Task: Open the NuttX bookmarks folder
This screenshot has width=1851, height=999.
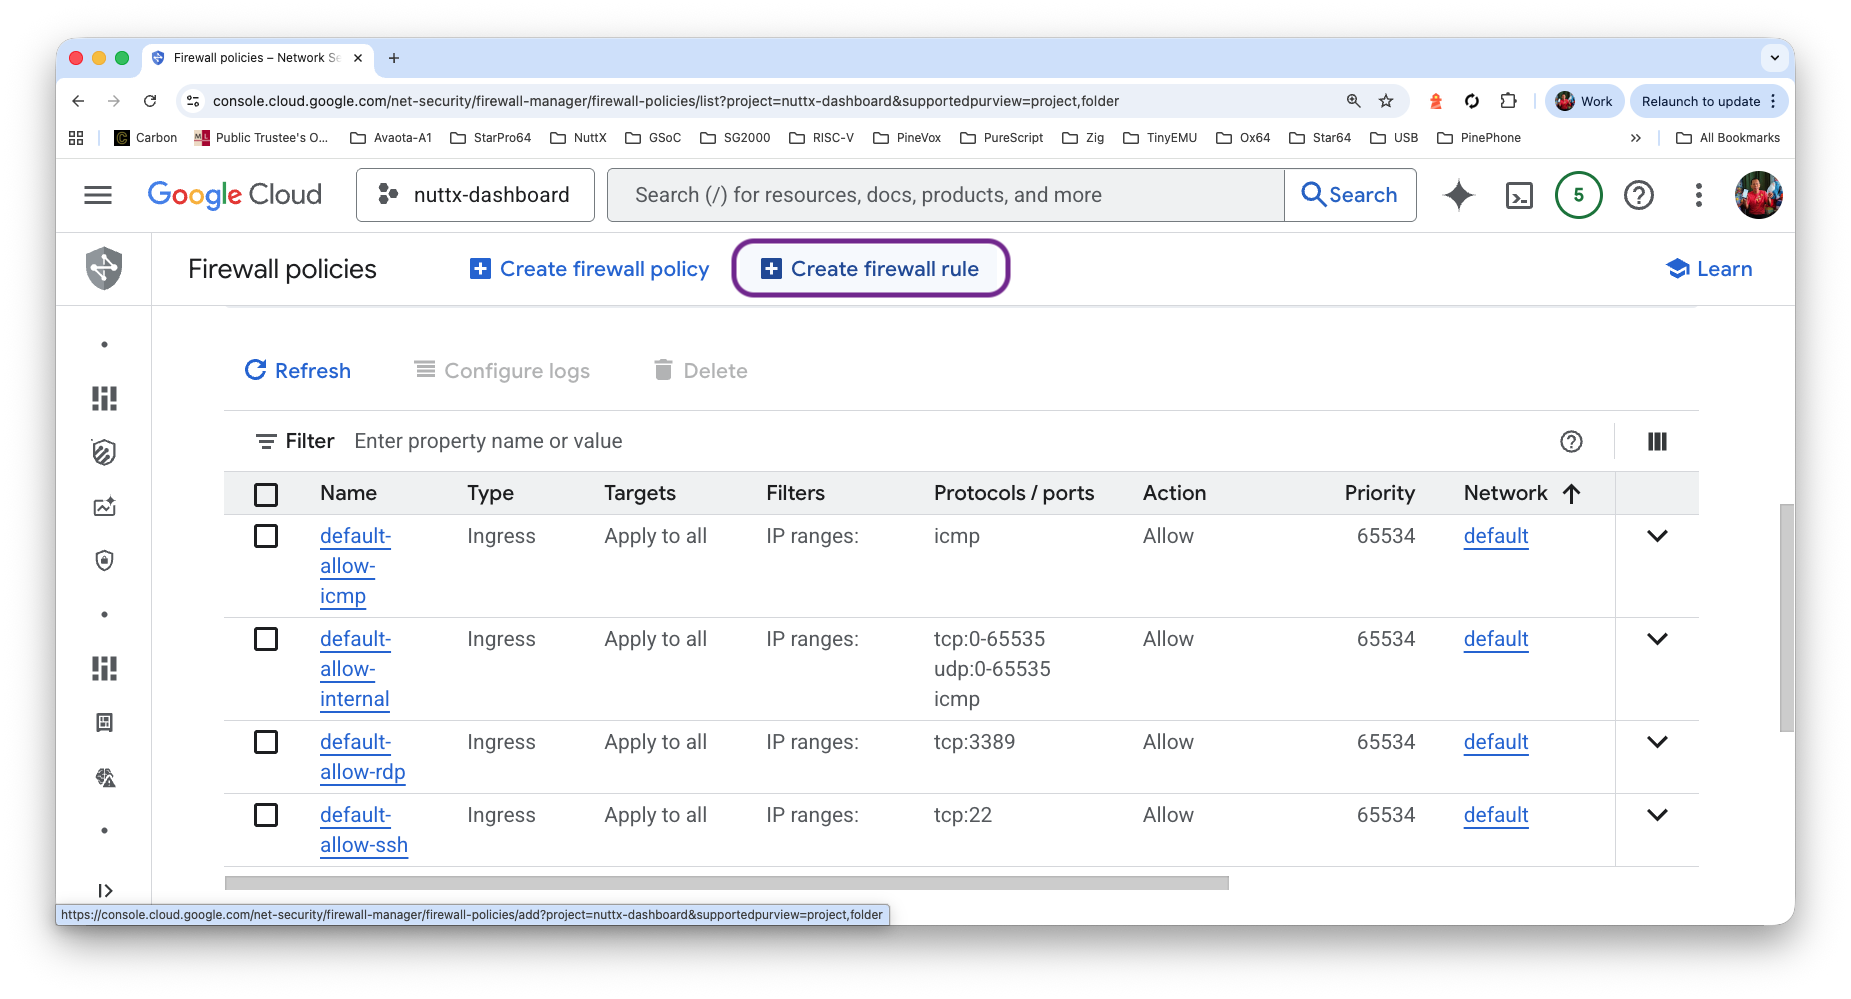Action: (x=578, y=138)
